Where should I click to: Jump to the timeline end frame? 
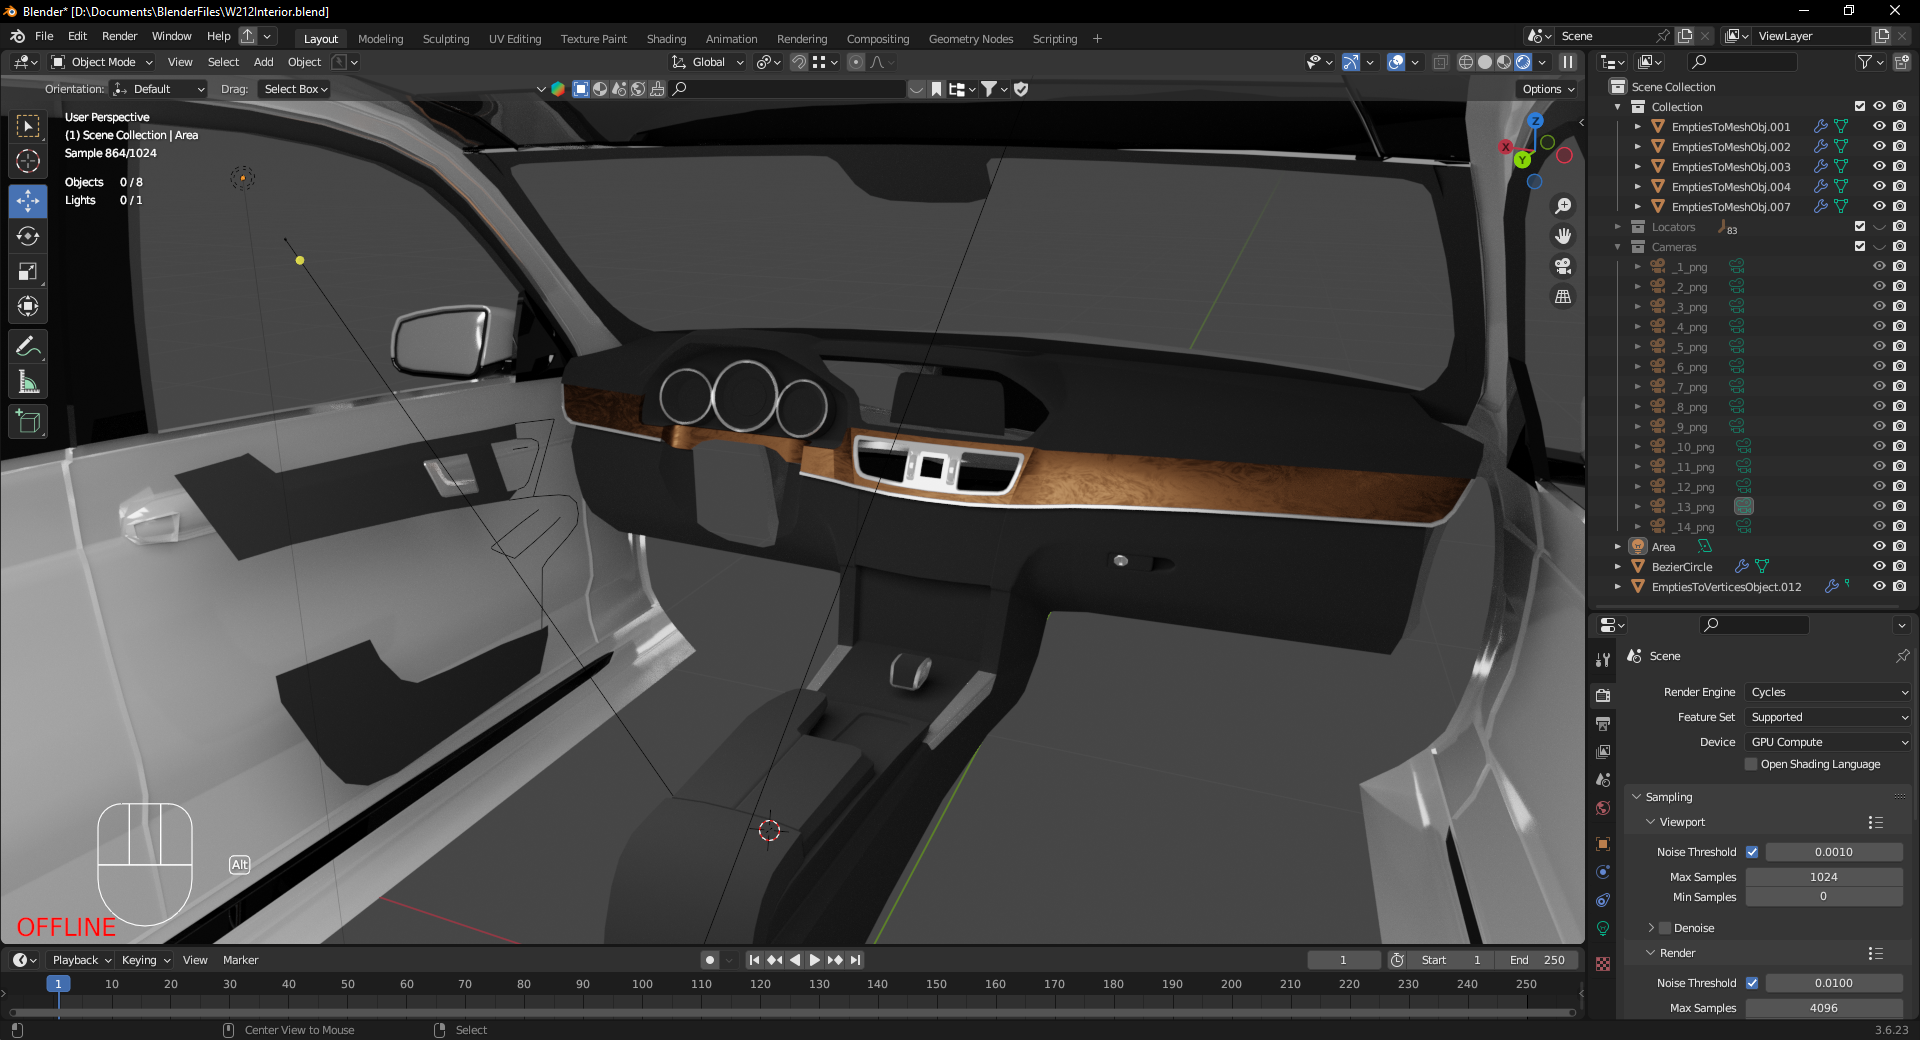tap(855, 960)
